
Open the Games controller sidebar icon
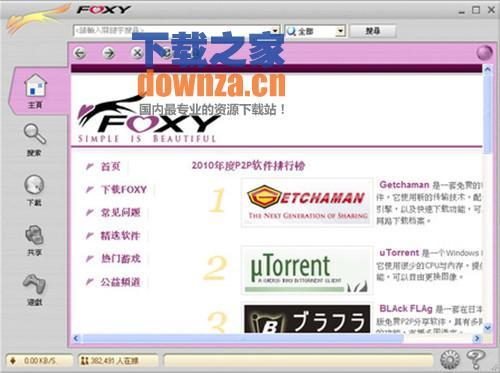point(34,289)
